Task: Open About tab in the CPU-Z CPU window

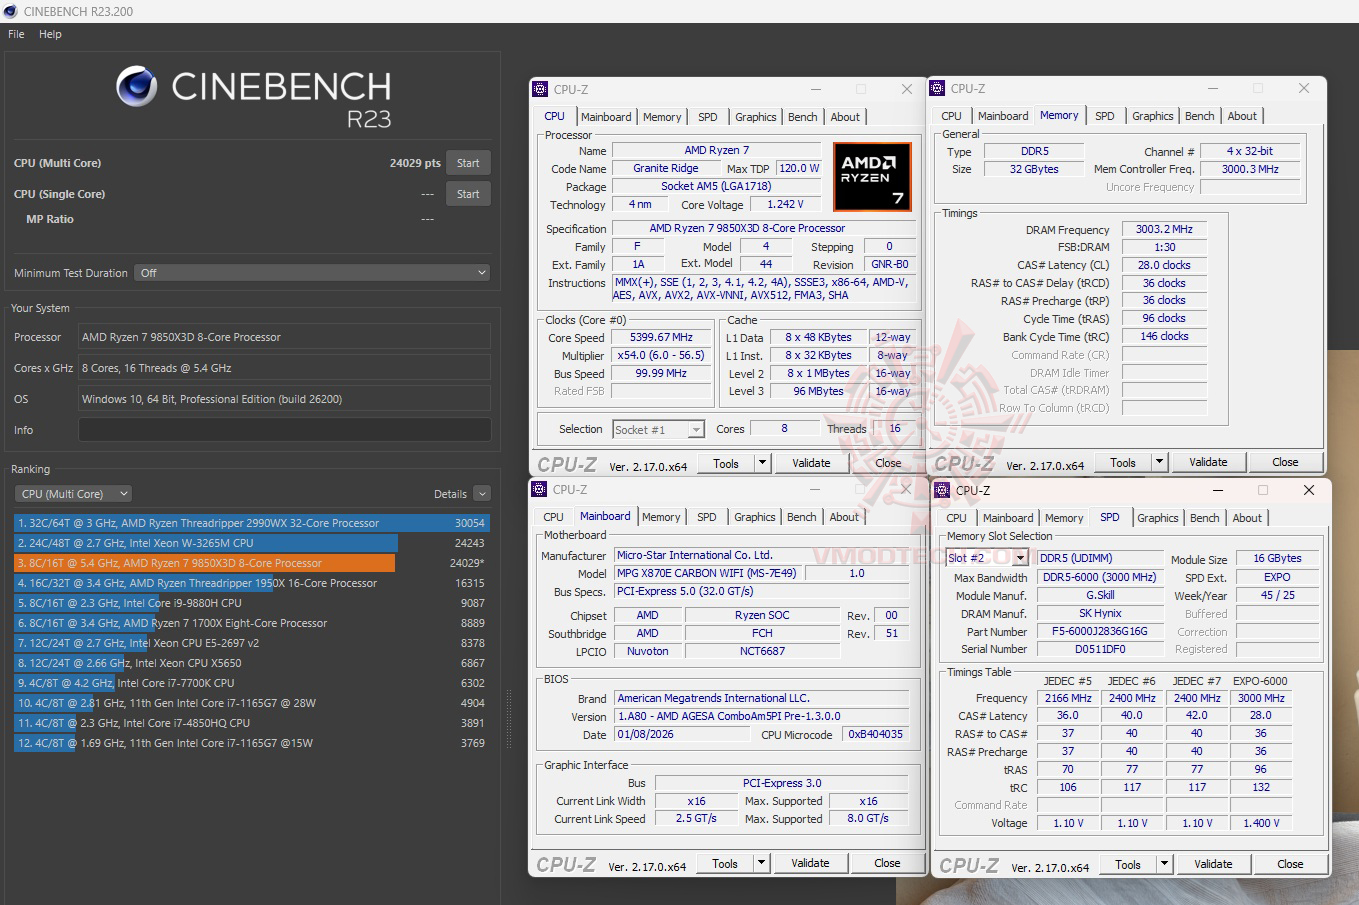Action: (845, 117)
